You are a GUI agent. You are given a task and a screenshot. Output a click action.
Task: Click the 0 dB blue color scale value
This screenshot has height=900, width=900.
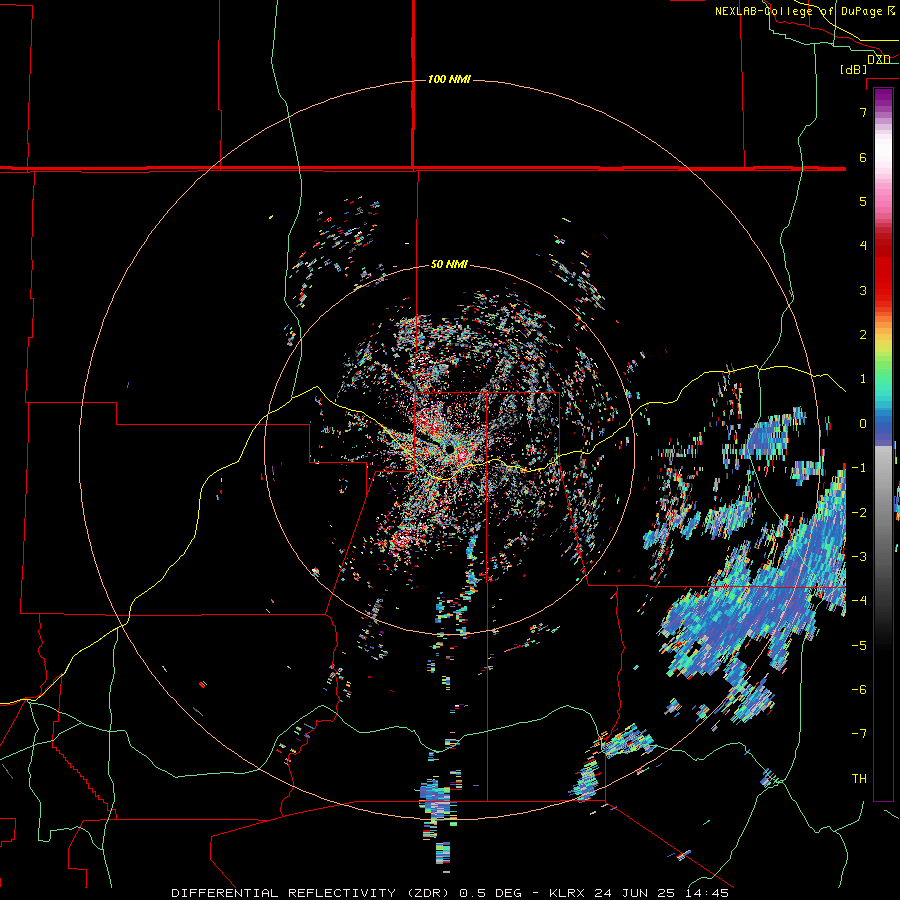coord(863,424)
